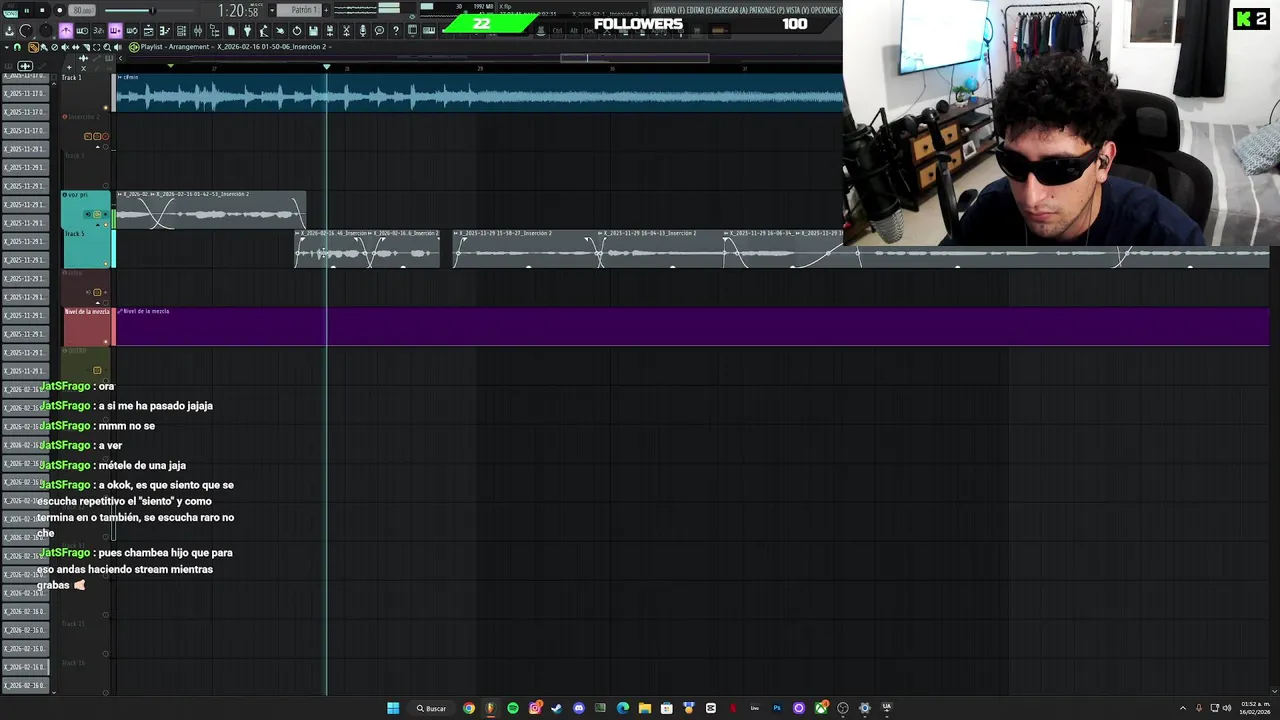Open AGREGAR menu

(x=730, y=10)
